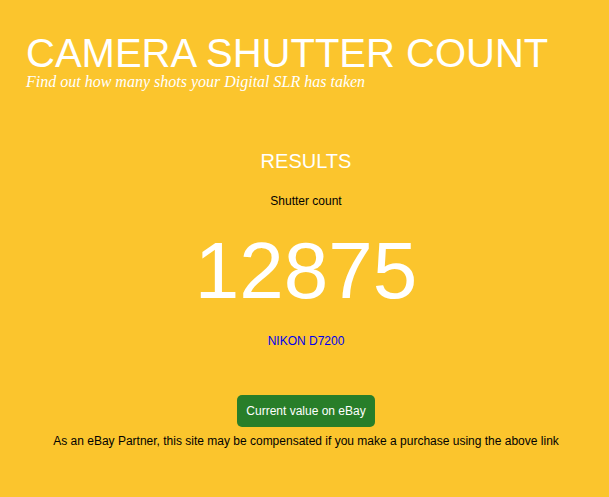Open the NIKON D7200 link
609x497 pixels.
pyautogui.click(x=306, y=341)
